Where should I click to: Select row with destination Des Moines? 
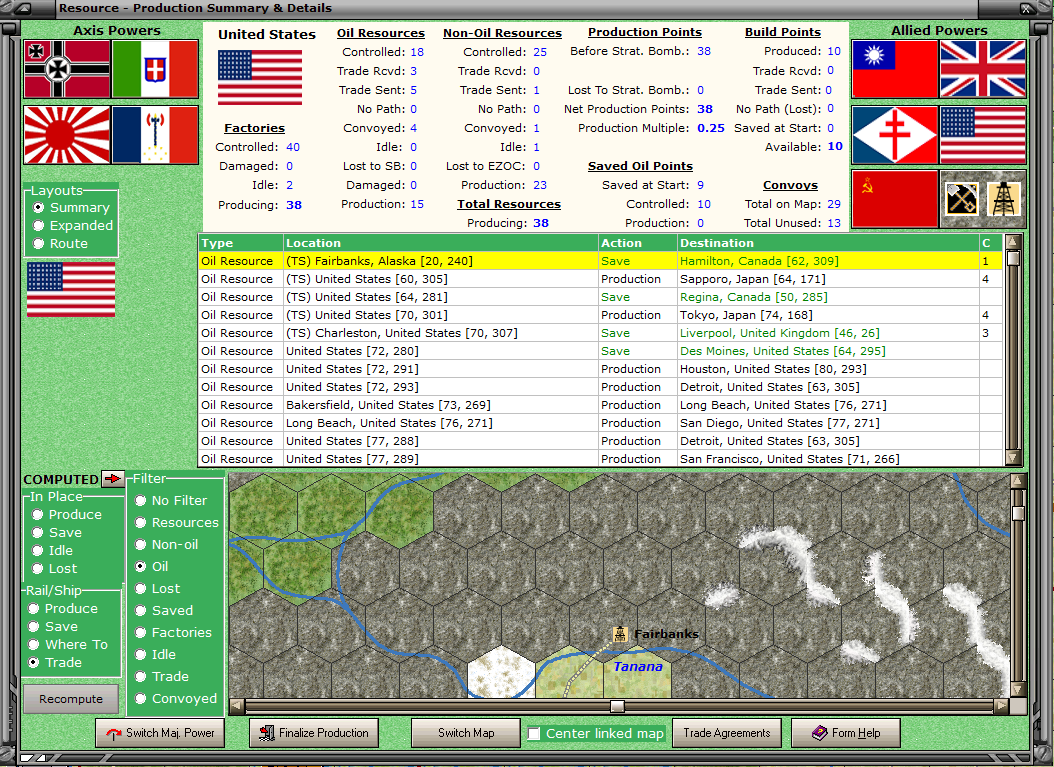click(x=600, y=352)
